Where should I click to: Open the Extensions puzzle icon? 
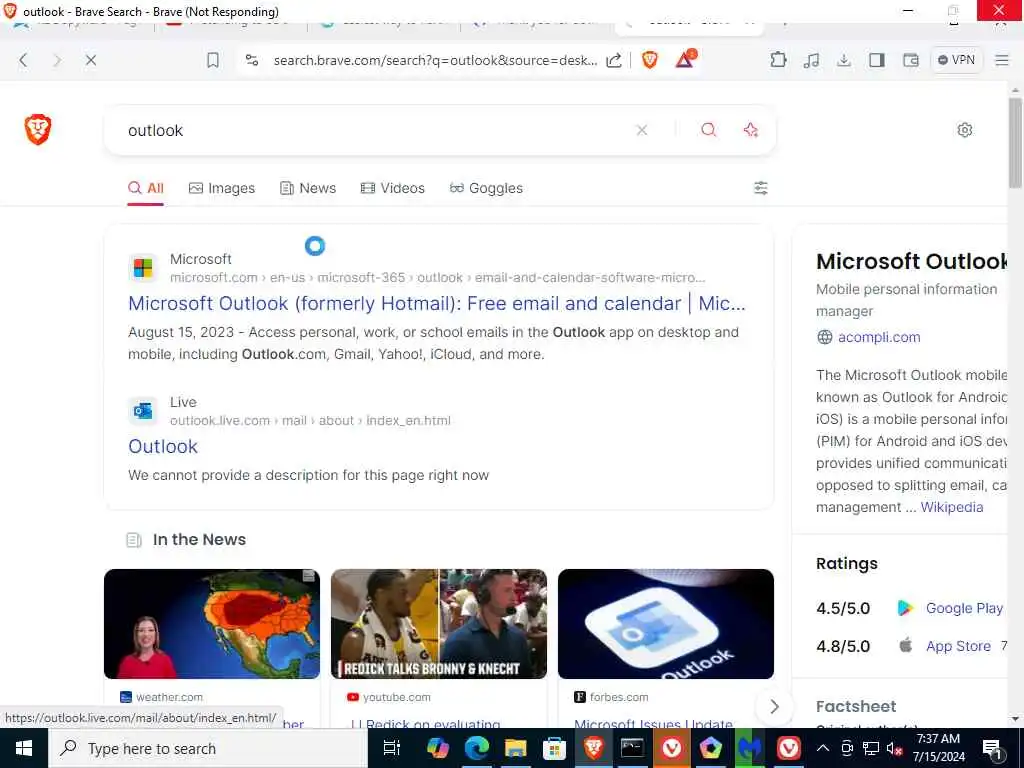coord(778,60)
